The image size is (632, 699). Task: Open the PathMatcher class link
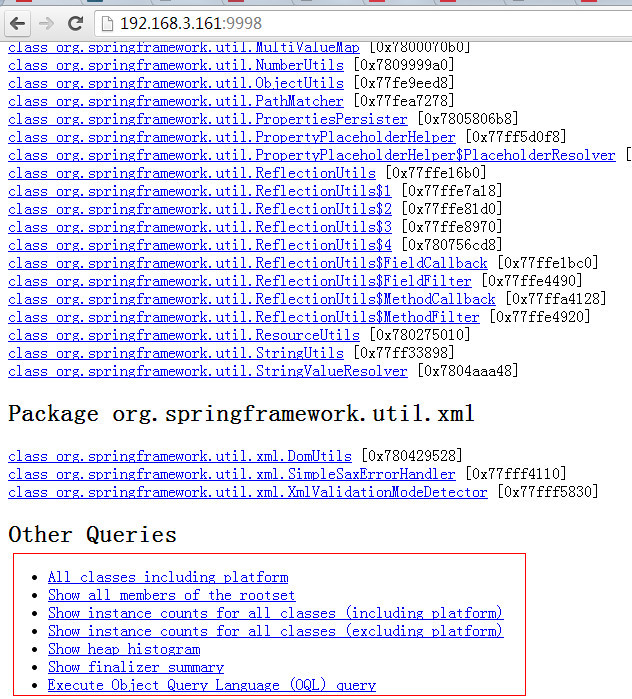pyautogui.click(x=176, y=101)
